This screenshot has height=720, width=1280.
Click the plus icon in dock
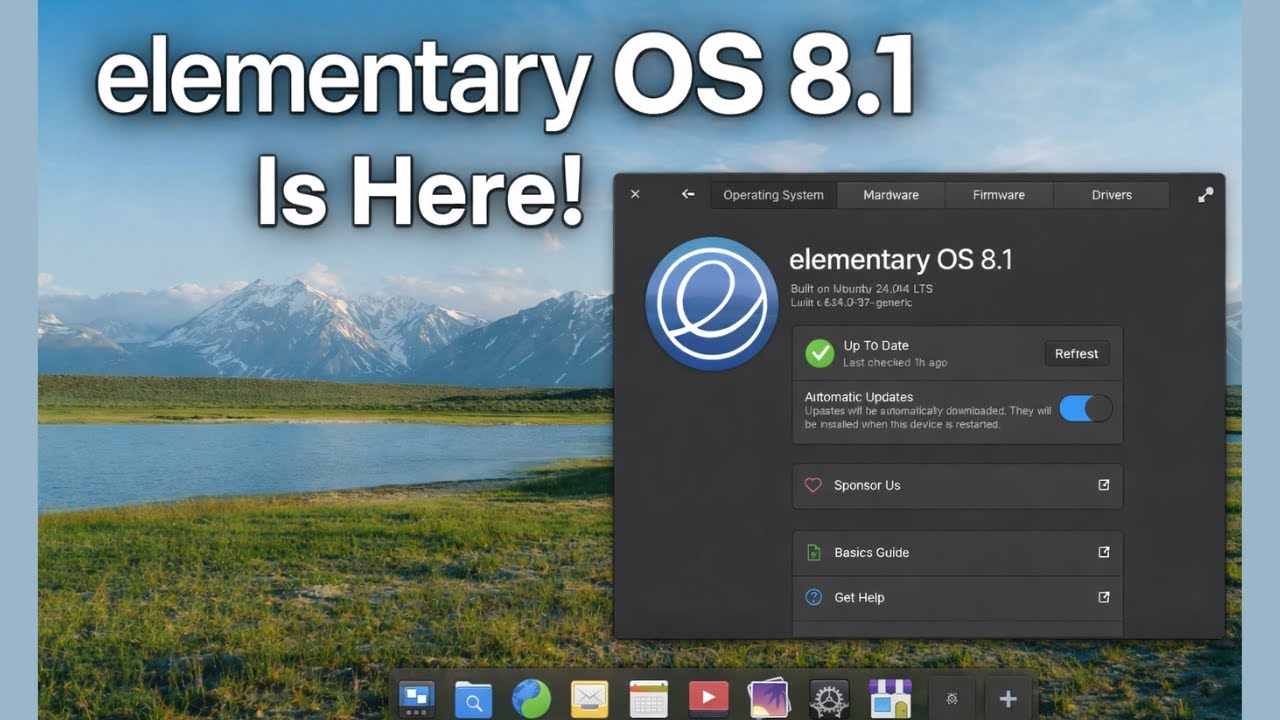coord(1008,699)
